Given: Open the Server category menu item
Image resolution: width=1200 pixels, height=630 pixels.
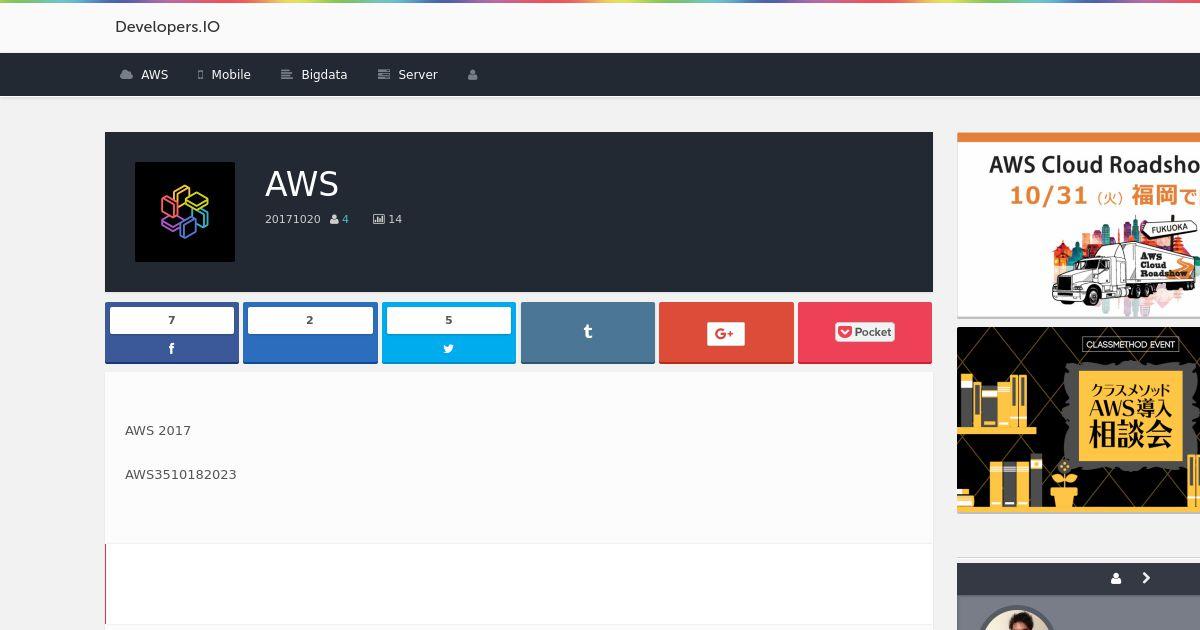Looking at the screenshot, I should [408, 75].
